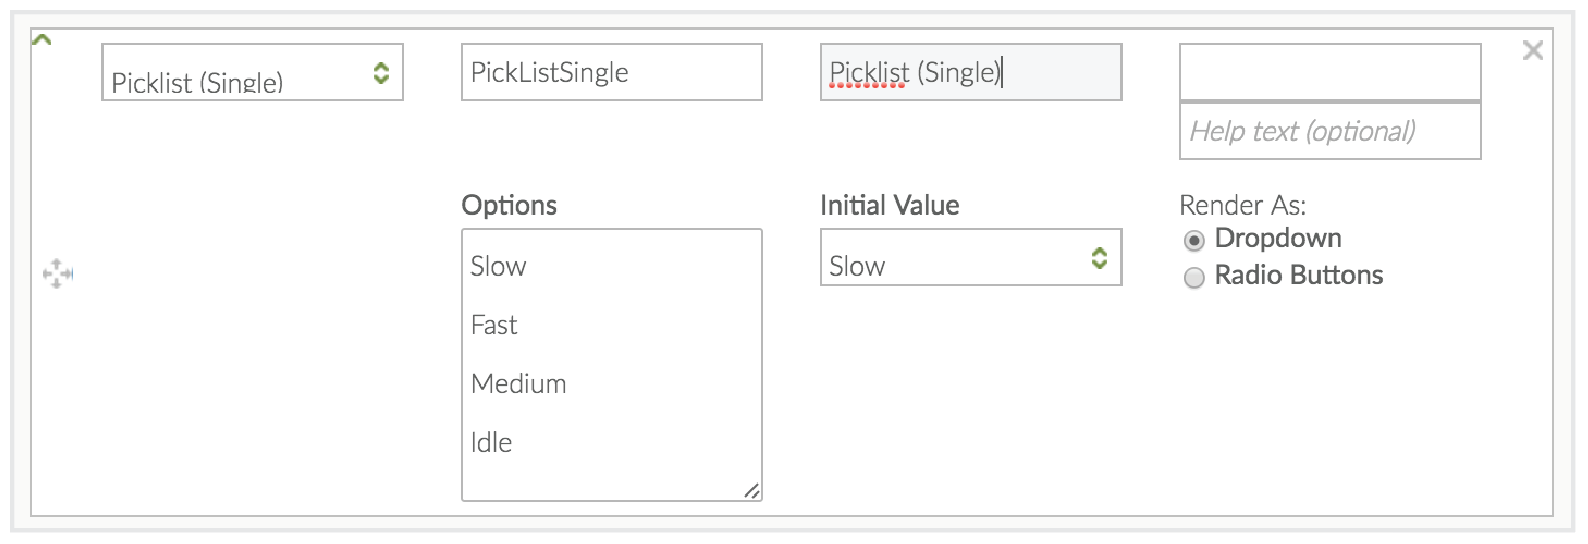Collapse the field row with the green chevron
1588x544 pixels.
(x=42, y=41)
